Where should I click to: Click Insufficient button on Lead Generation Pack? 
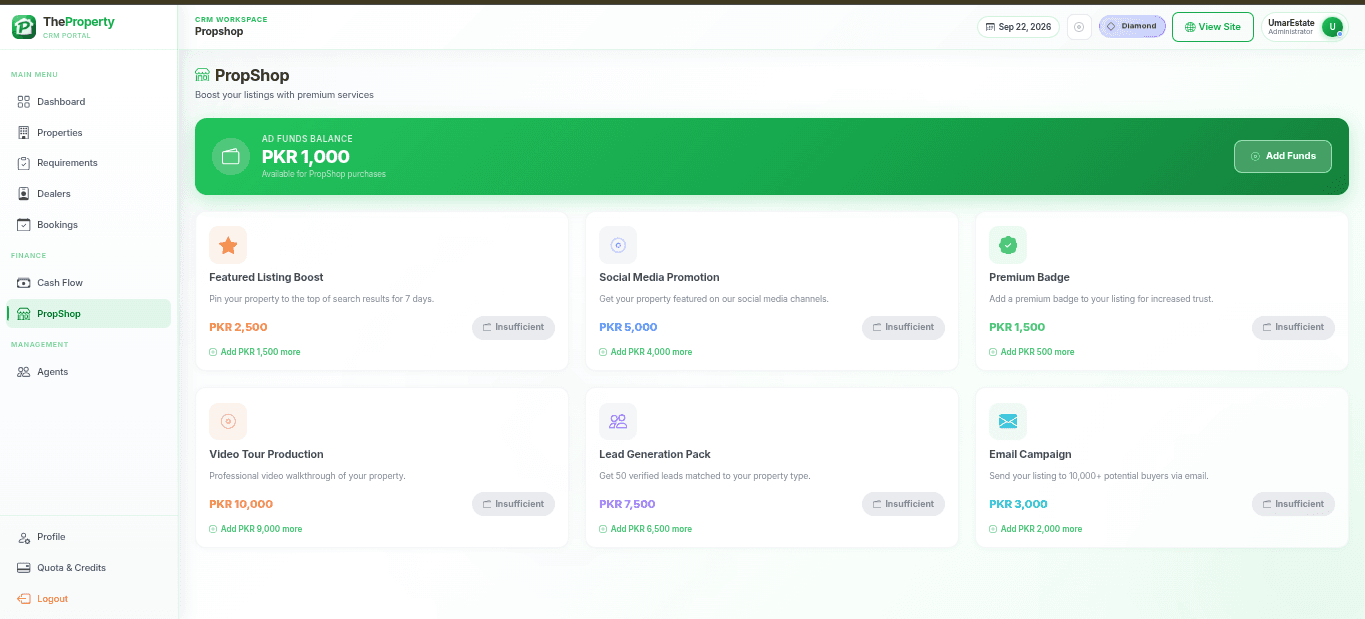[x=903, y=504]
